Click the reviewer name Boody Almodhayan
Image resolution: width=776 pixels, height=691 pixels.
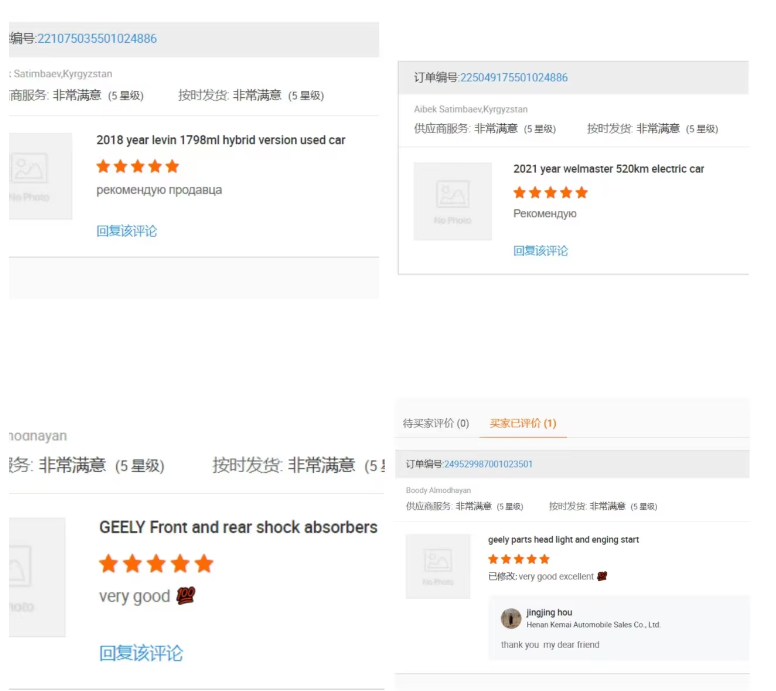pos(438,491)
